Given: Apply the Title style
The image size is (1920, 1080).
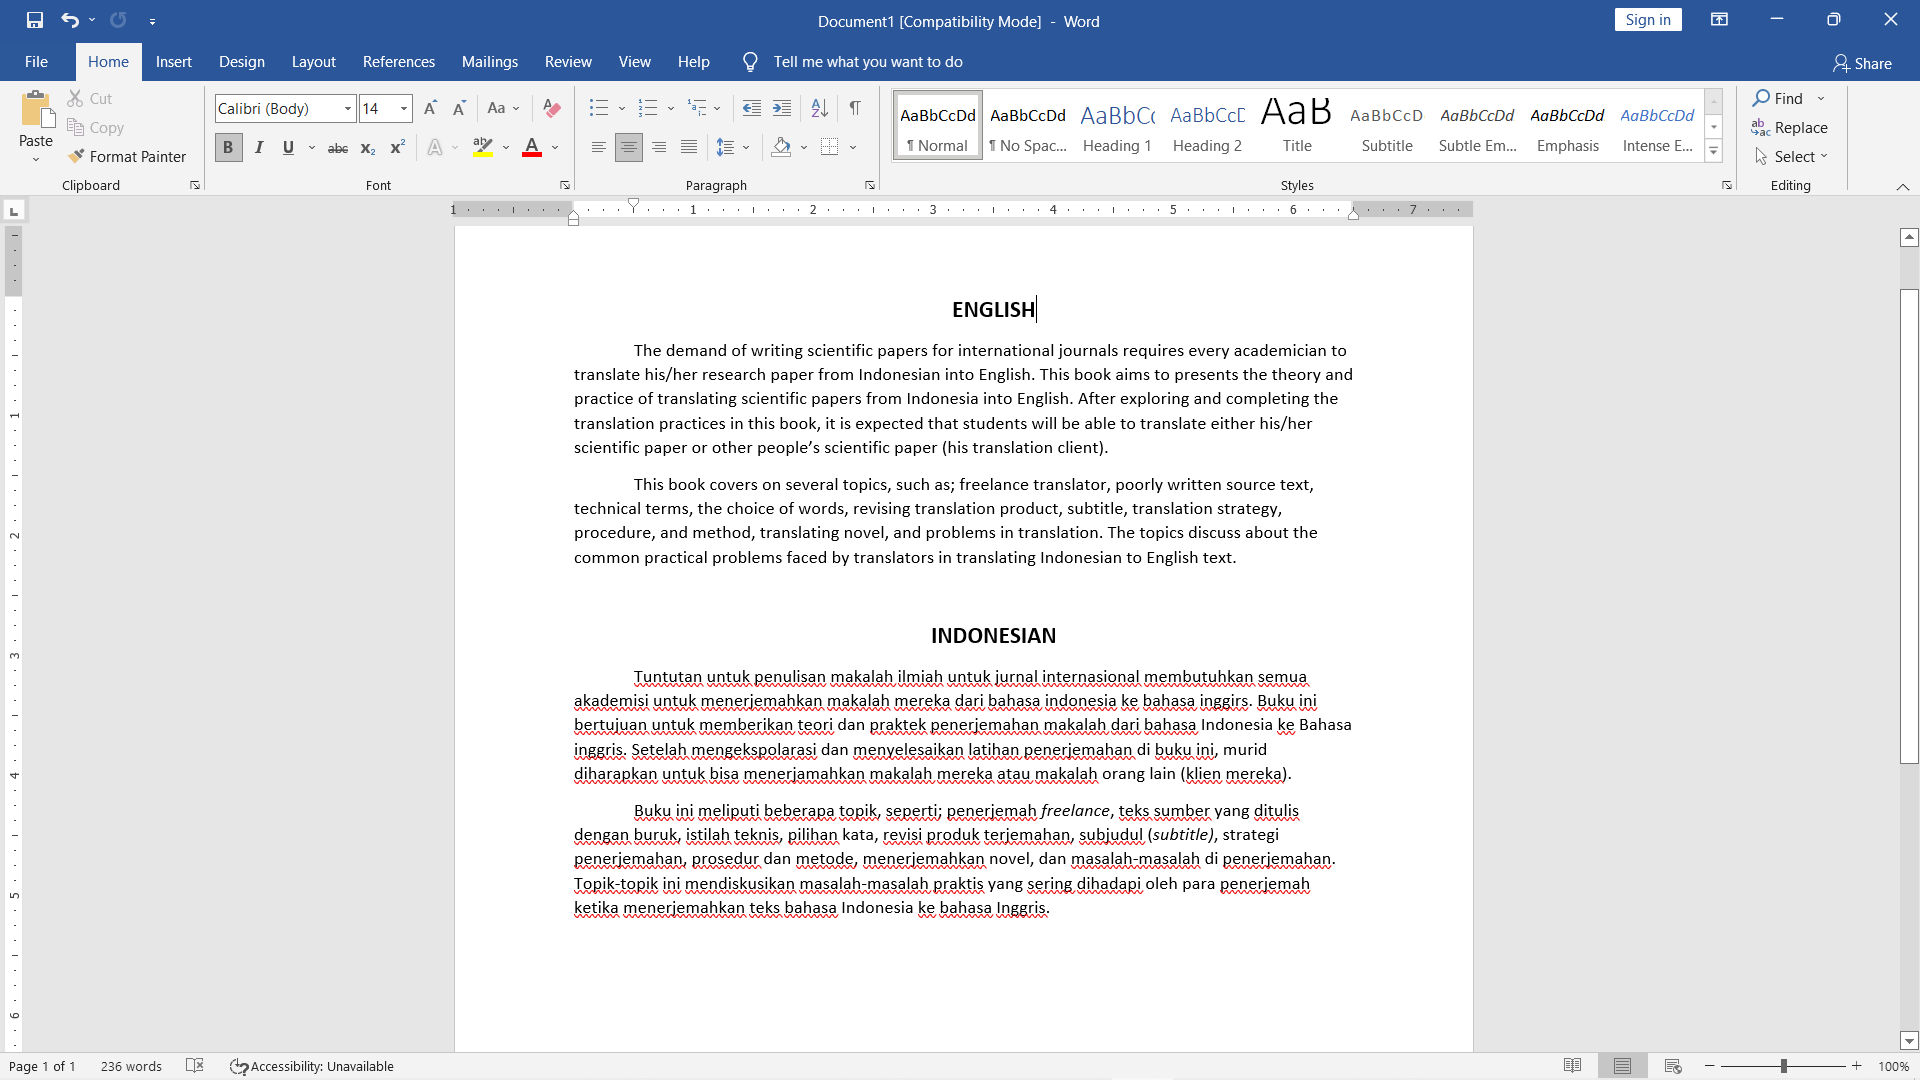Looking at the screenshot, I should [x=1297, y=125].
